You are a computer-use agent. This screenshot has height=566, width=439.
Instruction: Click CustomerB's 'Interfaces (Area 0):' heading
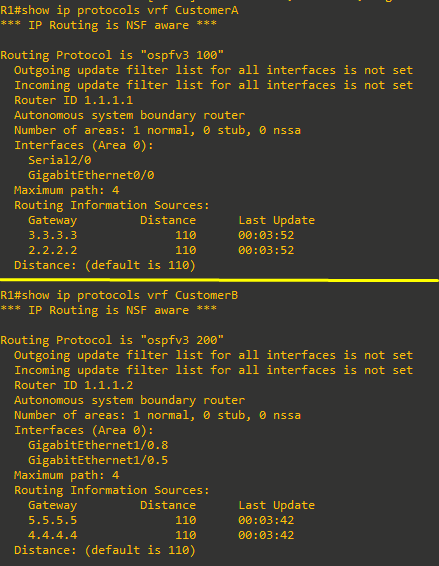pos(84,430)
